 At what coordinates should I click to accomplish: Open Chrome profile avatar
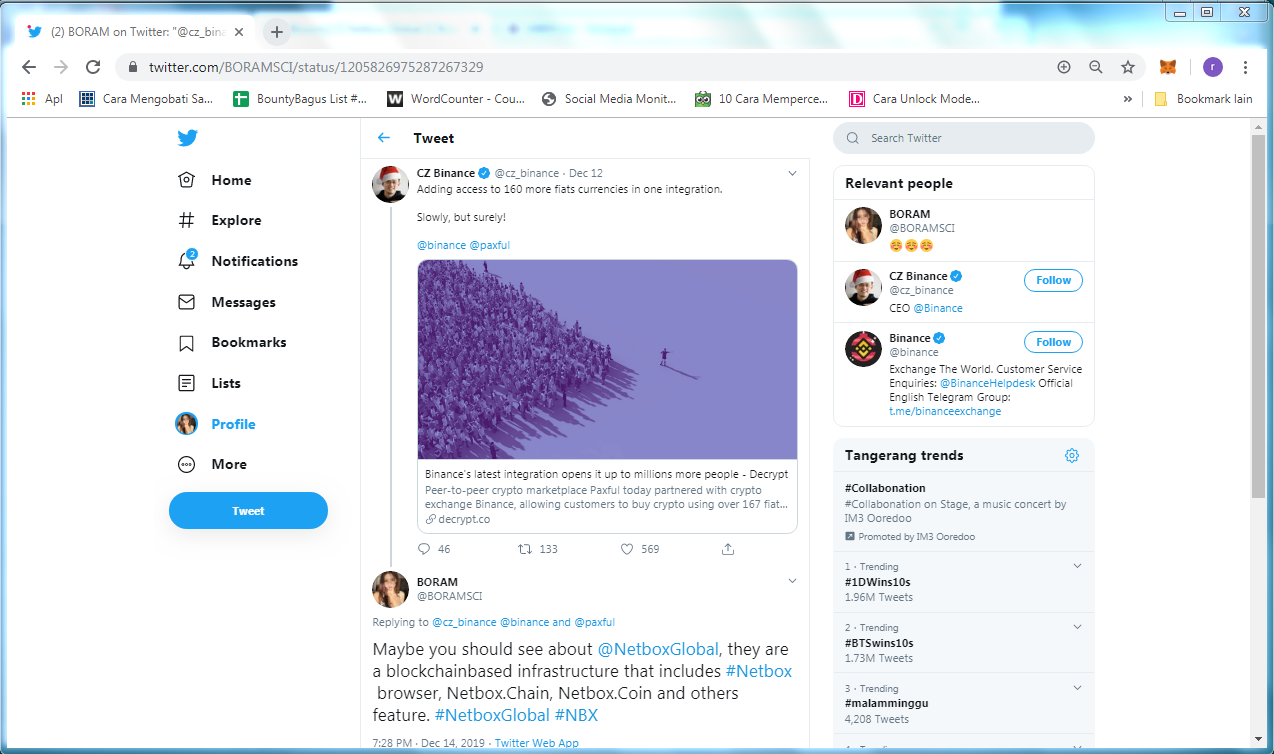[1212, 67]
